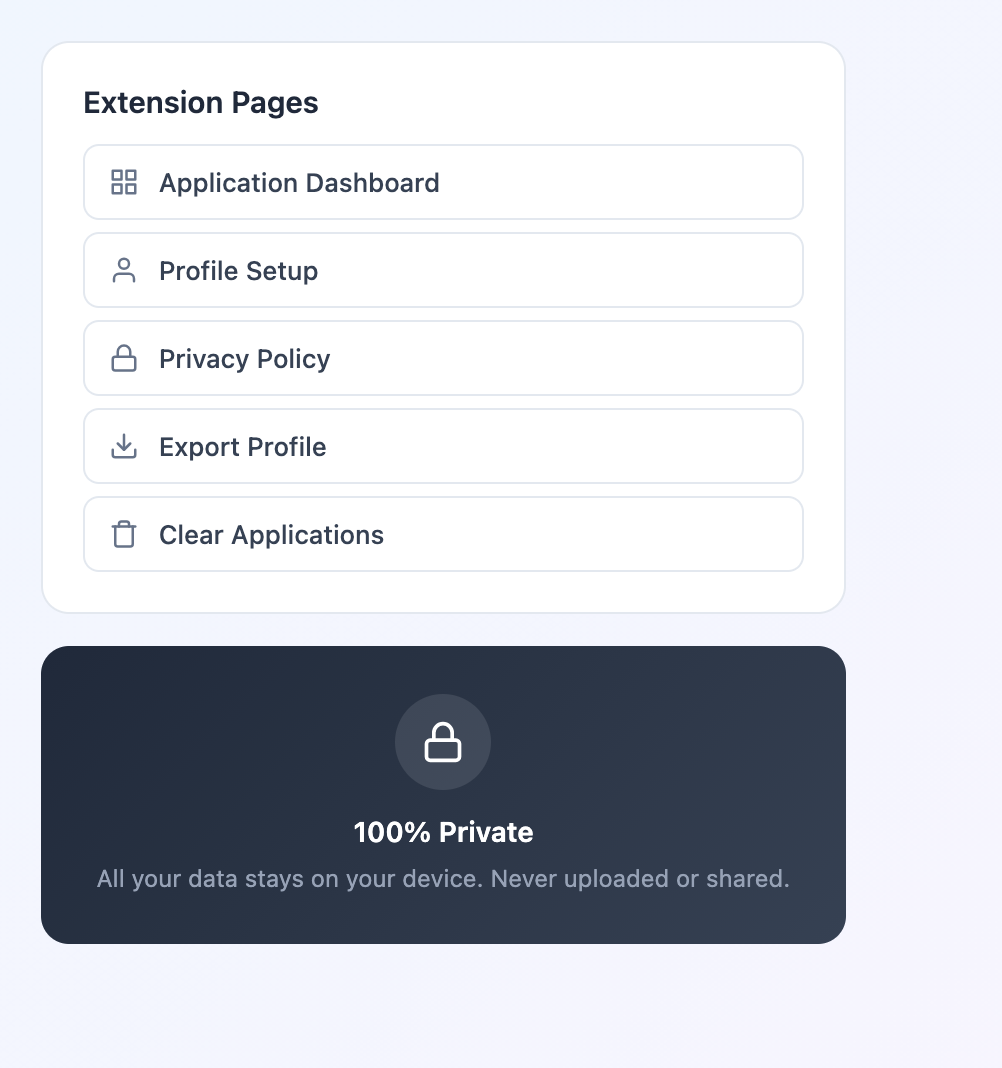1002x1068 pixels.
Task: Click the padlock icon next to Privacy Policy
Action: (123, 358)
